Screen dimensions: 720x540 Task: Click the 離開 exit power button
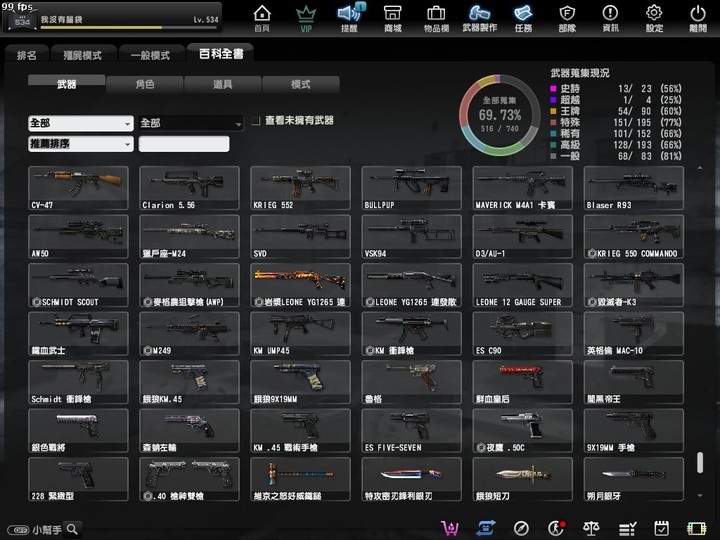697,17
